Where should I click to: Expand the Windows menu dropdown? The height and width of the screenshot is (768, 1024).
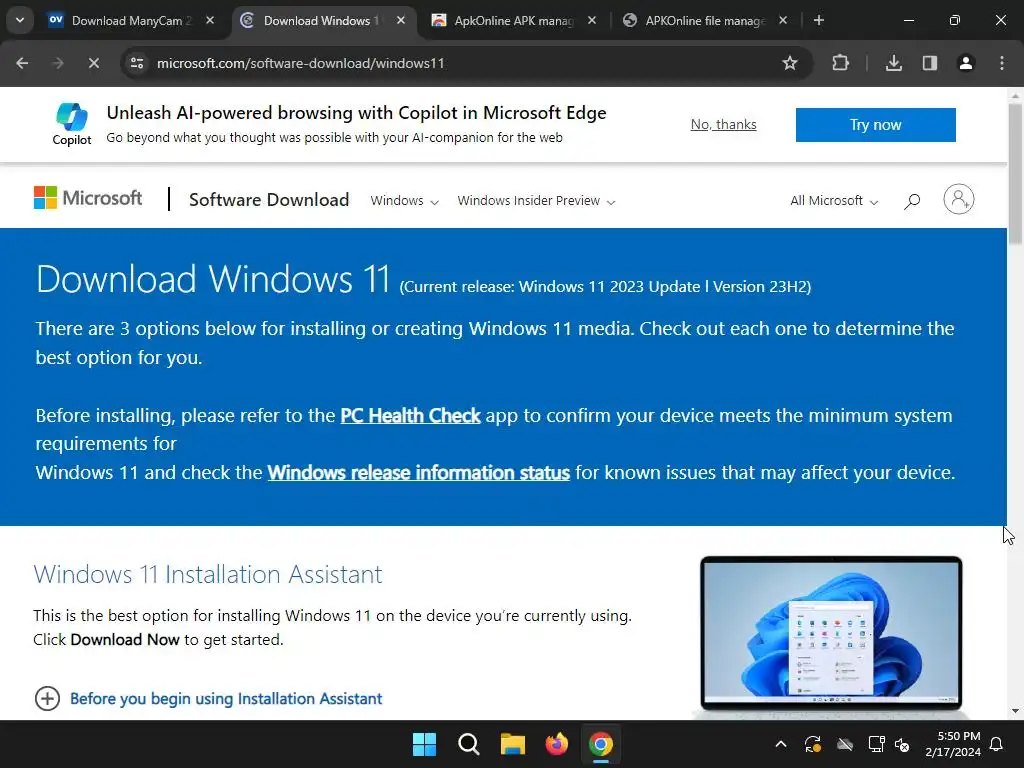(x=404, y=201)
